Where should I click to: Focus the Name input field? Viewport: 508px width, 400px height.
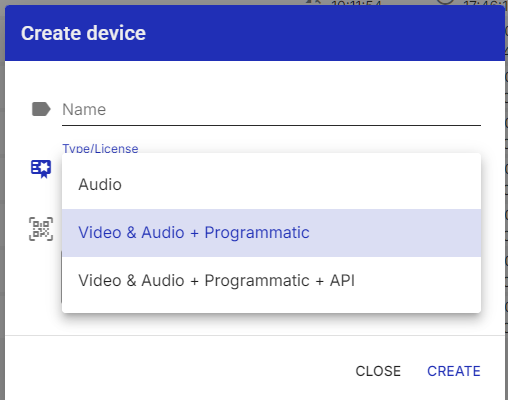271,110
